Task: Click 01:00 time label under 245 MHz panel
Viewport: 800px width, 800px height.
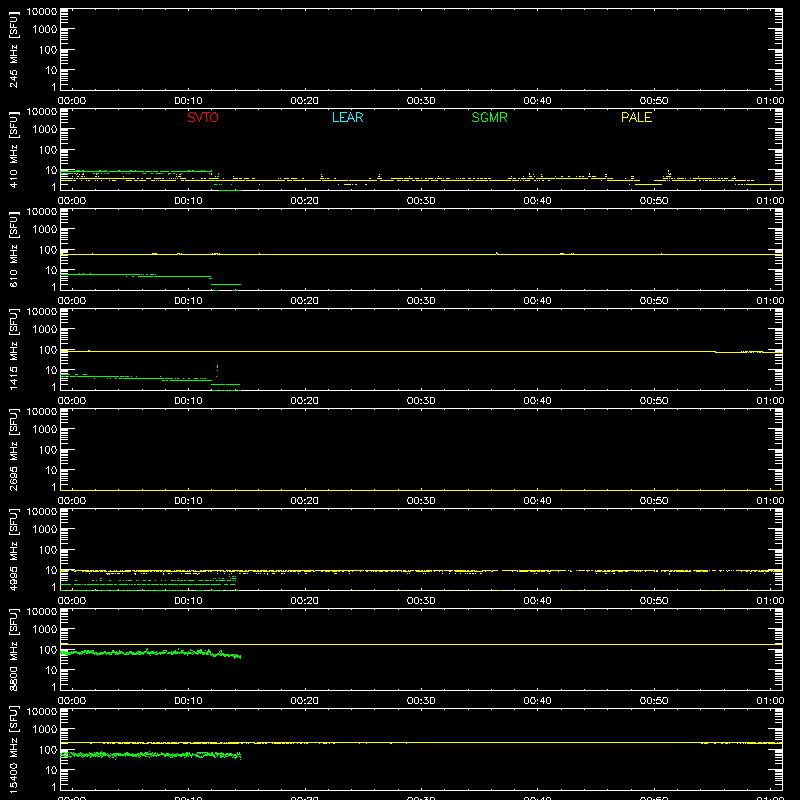Action: point(770,101)
